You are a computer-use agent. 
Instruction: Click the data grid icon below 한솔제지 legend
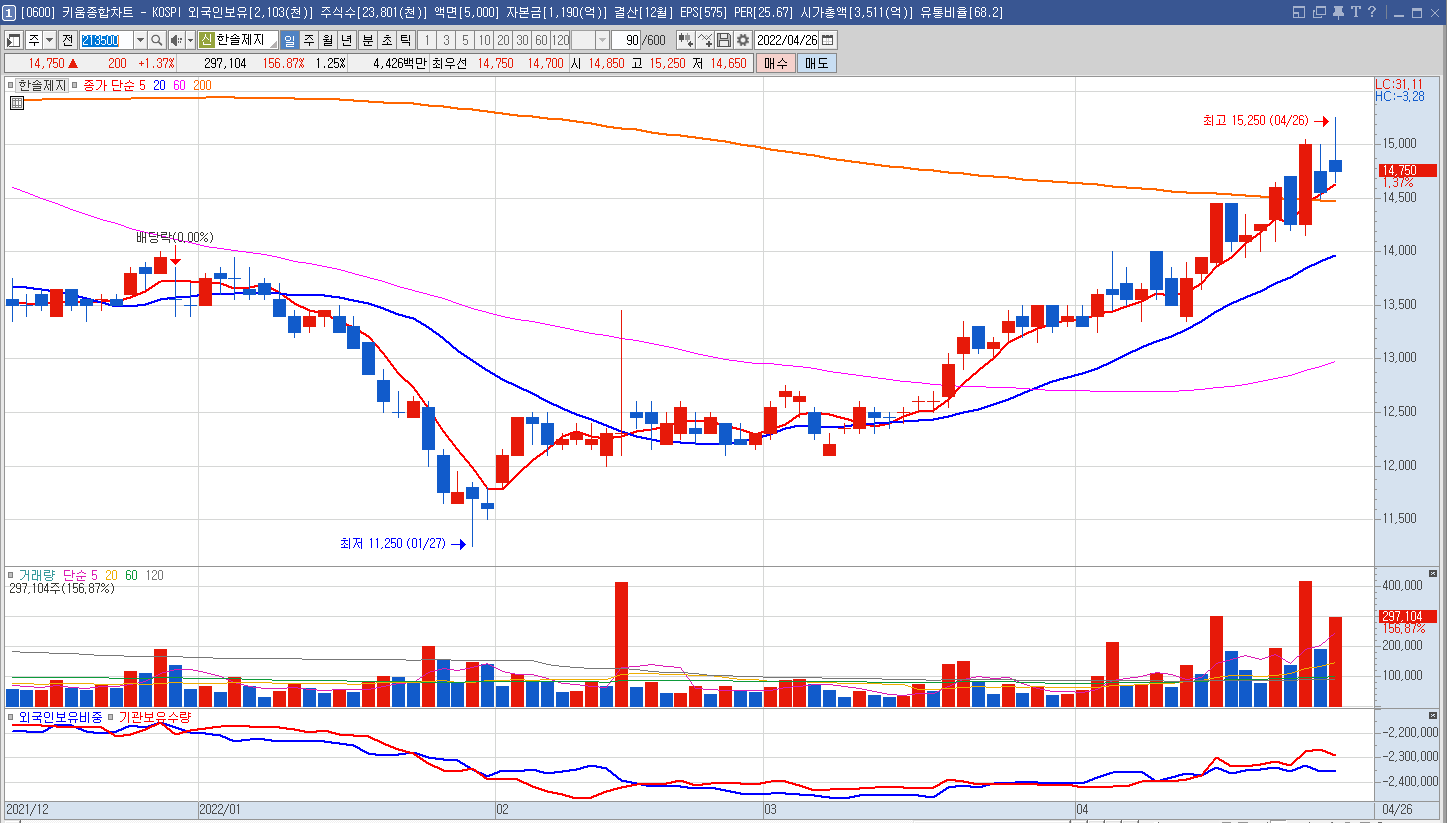(x=17, y=102)
